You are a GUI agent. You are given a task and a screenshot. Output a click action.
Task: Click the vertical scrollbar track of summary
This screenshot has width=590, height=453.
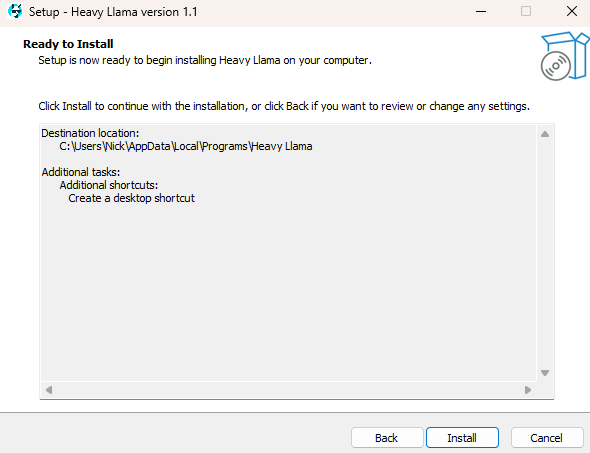pos(545,253)
